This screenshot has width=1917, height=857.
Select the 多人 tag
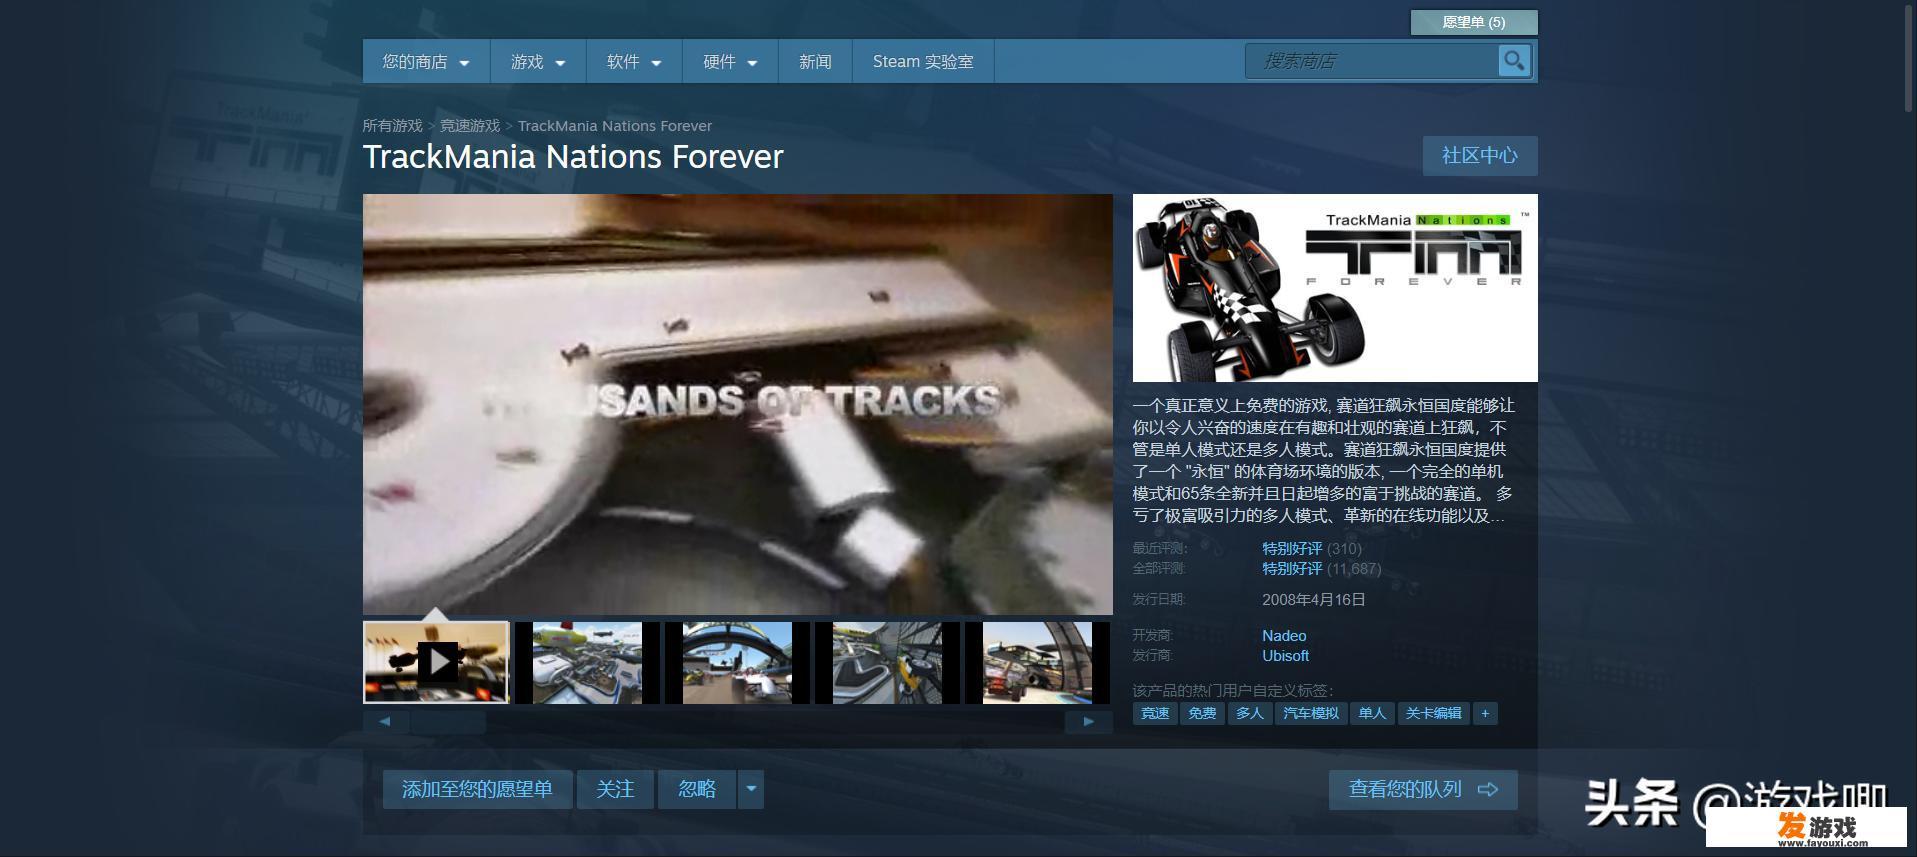1250,713
